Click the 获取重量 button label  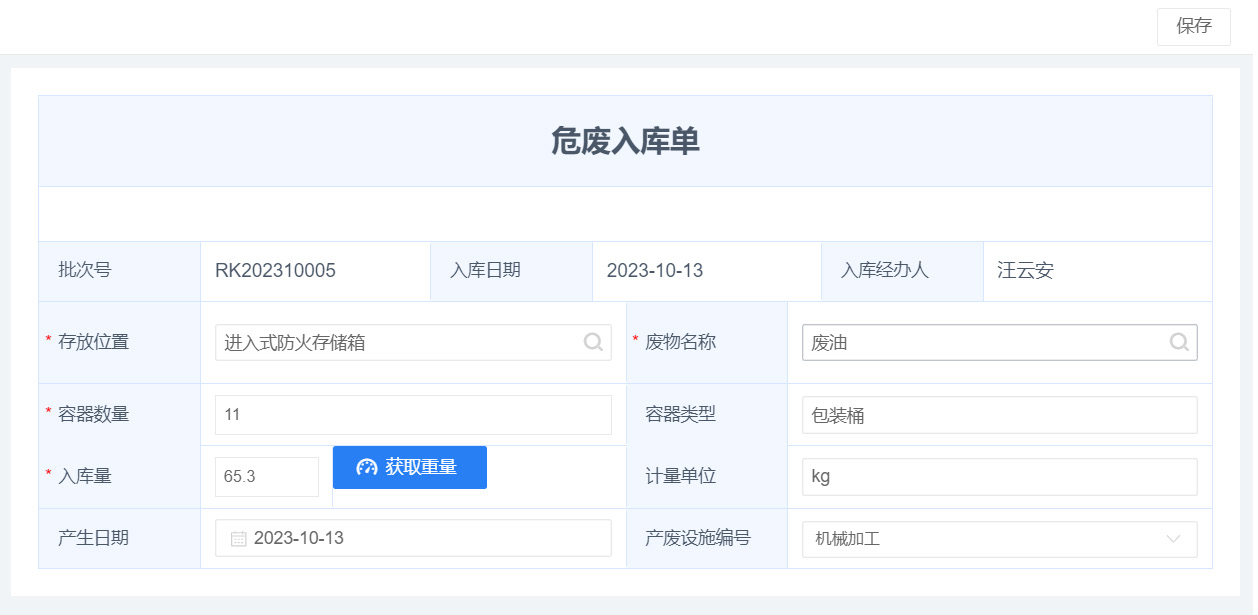pyautogui.click(x=421, y=467)
